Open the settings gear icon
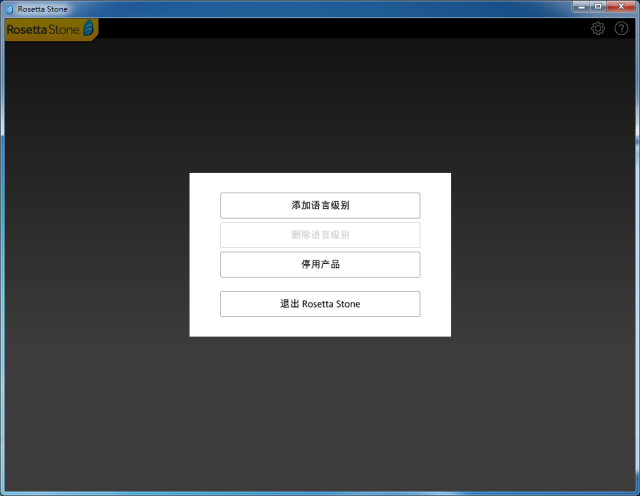This screenshot has width=640, height=496. click(598, 28)
